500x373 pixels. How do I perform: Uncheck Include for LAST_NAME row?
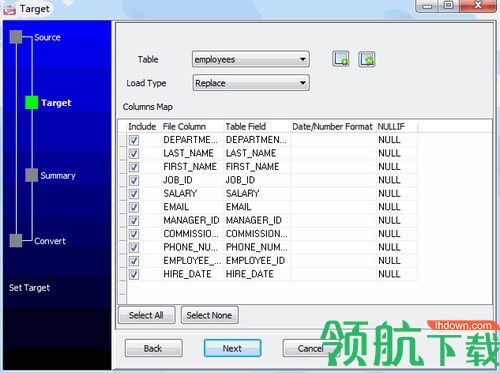pyautogui.click(x=134, y=153)
